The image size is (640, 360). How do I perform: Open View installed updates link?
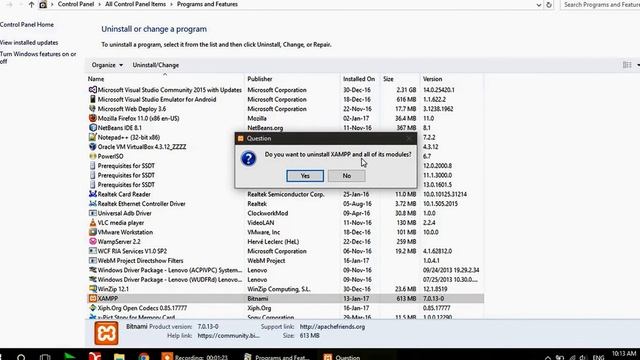pos(29,42)
